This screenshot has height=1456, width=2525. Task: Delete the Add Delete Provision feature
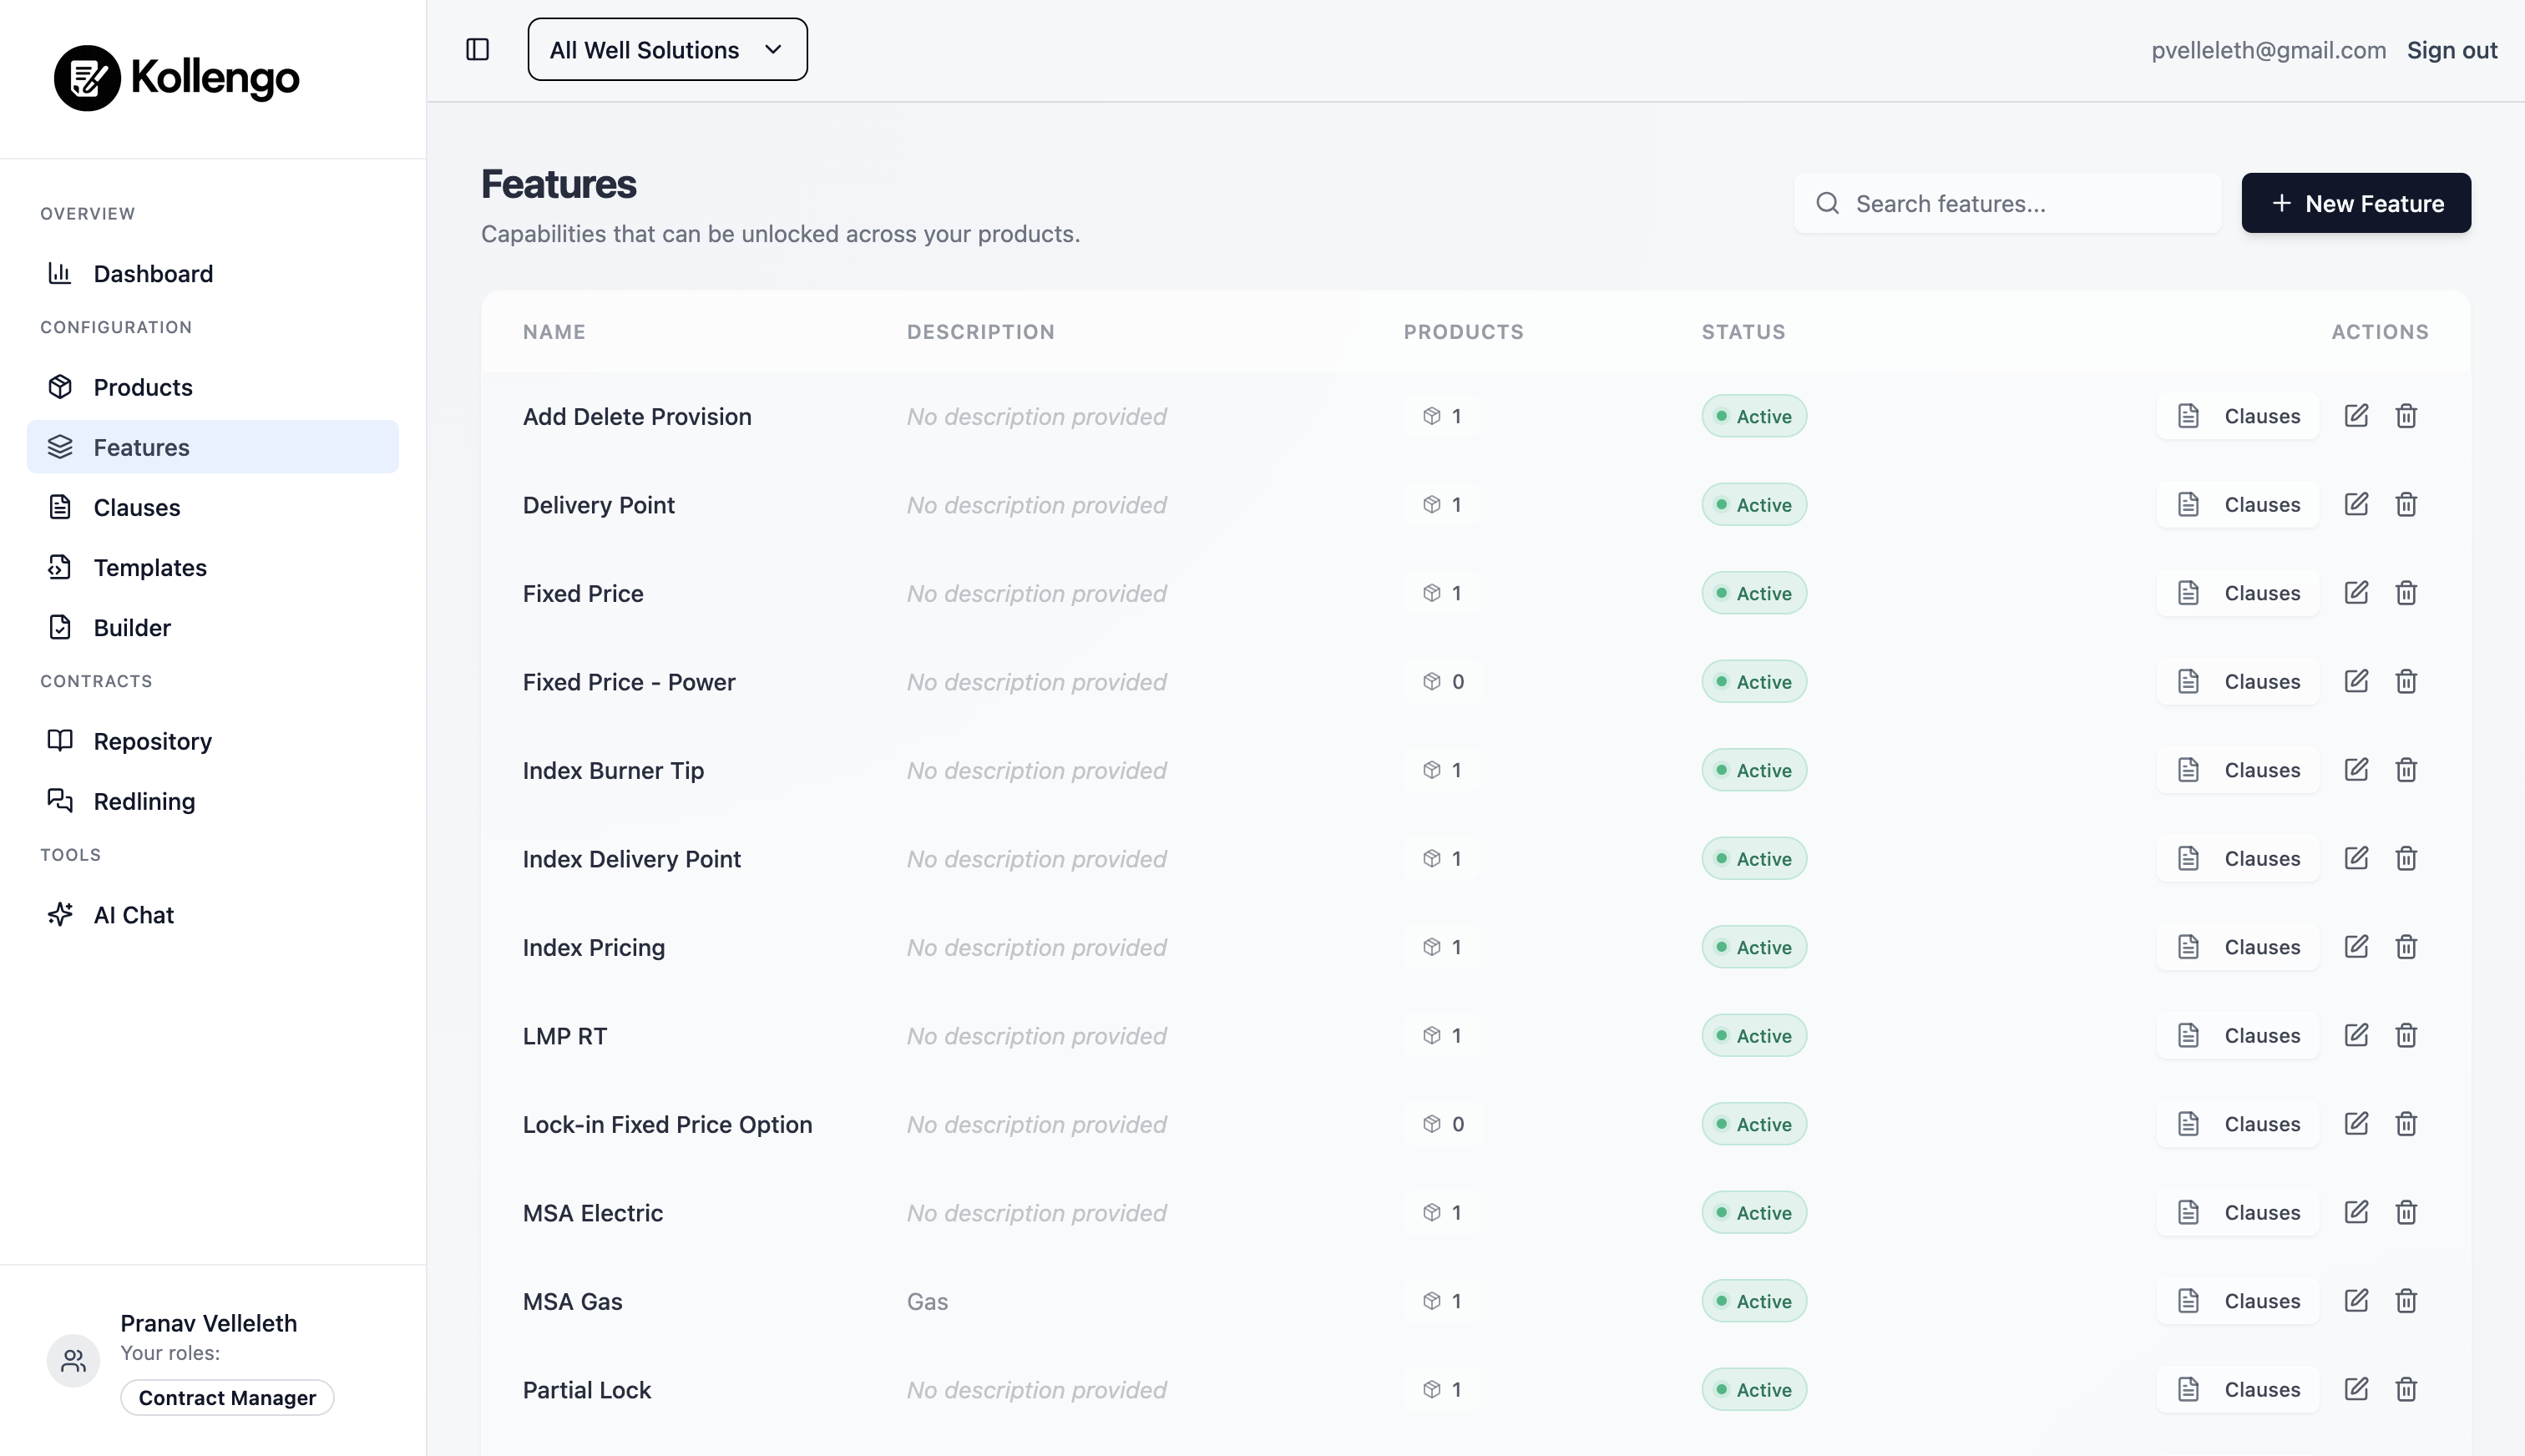[x=2405, y=416]
